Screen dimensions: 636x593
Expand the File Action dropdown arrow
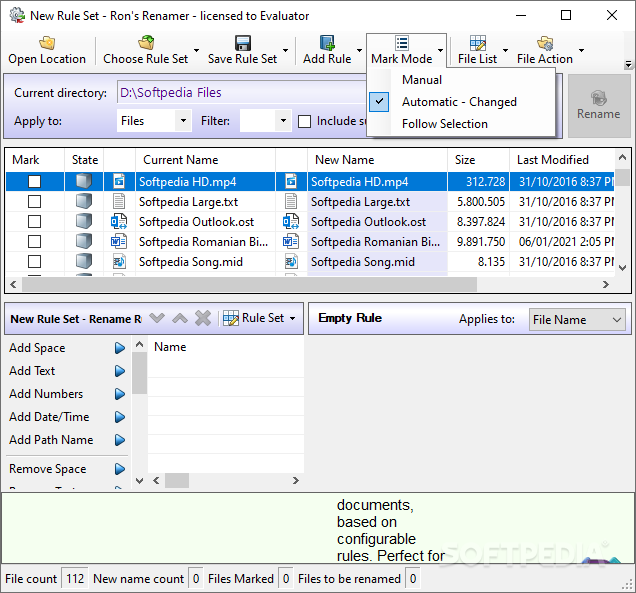point(581,50)
